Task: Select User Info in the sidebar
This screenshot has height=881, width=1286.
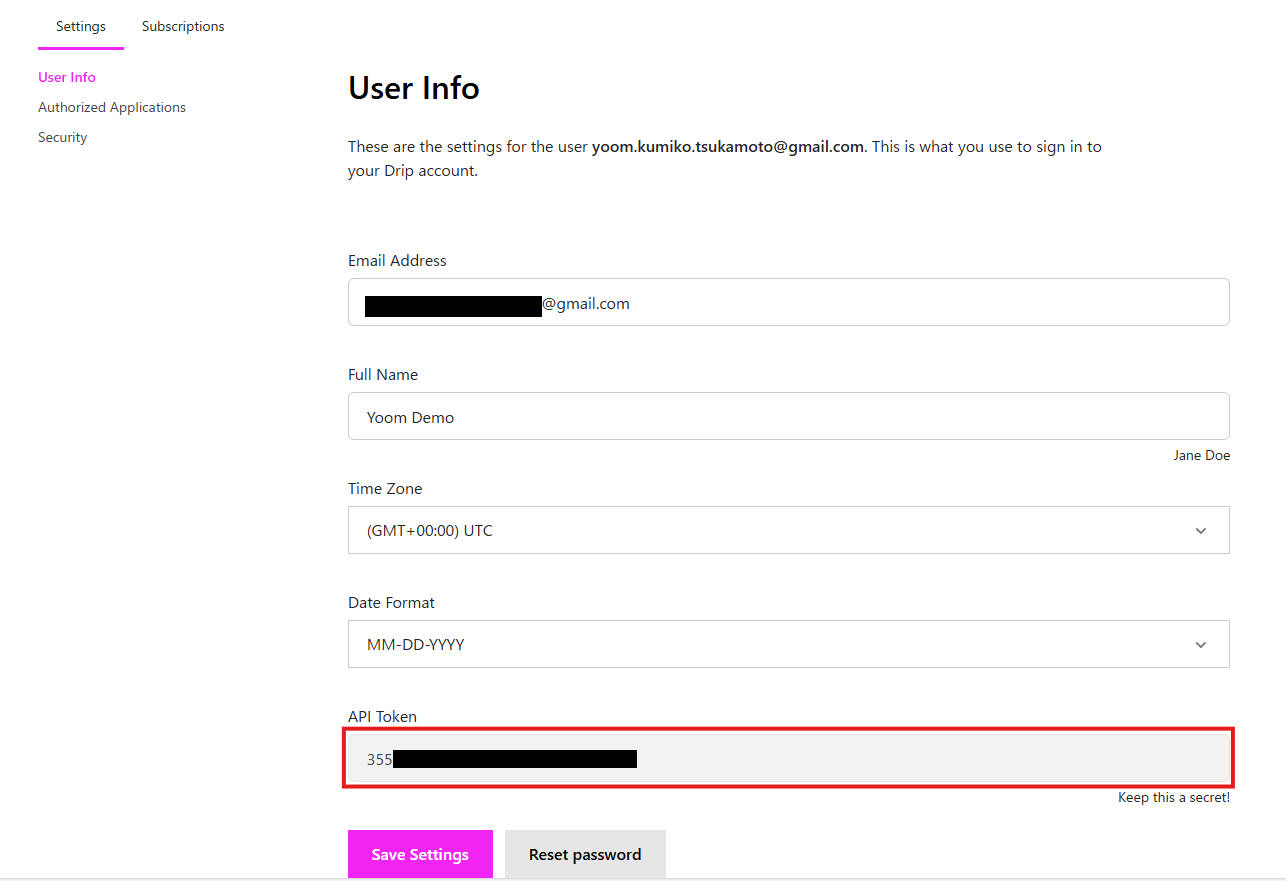Action: point(67,77)
